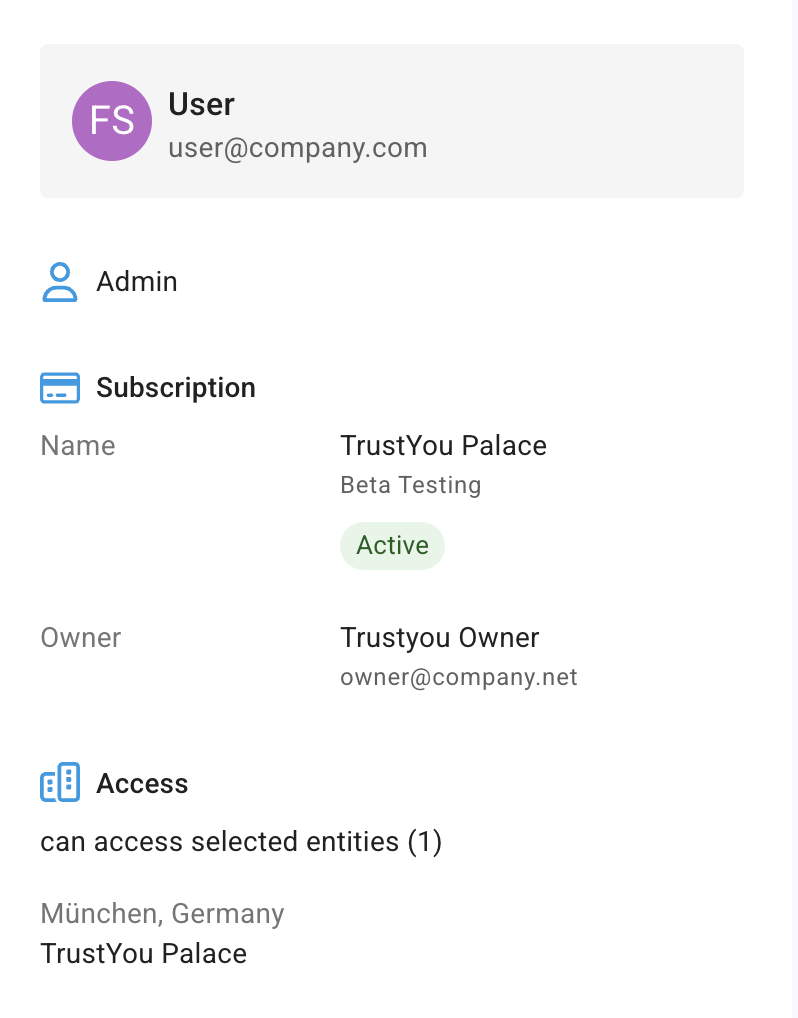Click the User name heading
The image size is (798, 1018).
[x=201, y=104]
